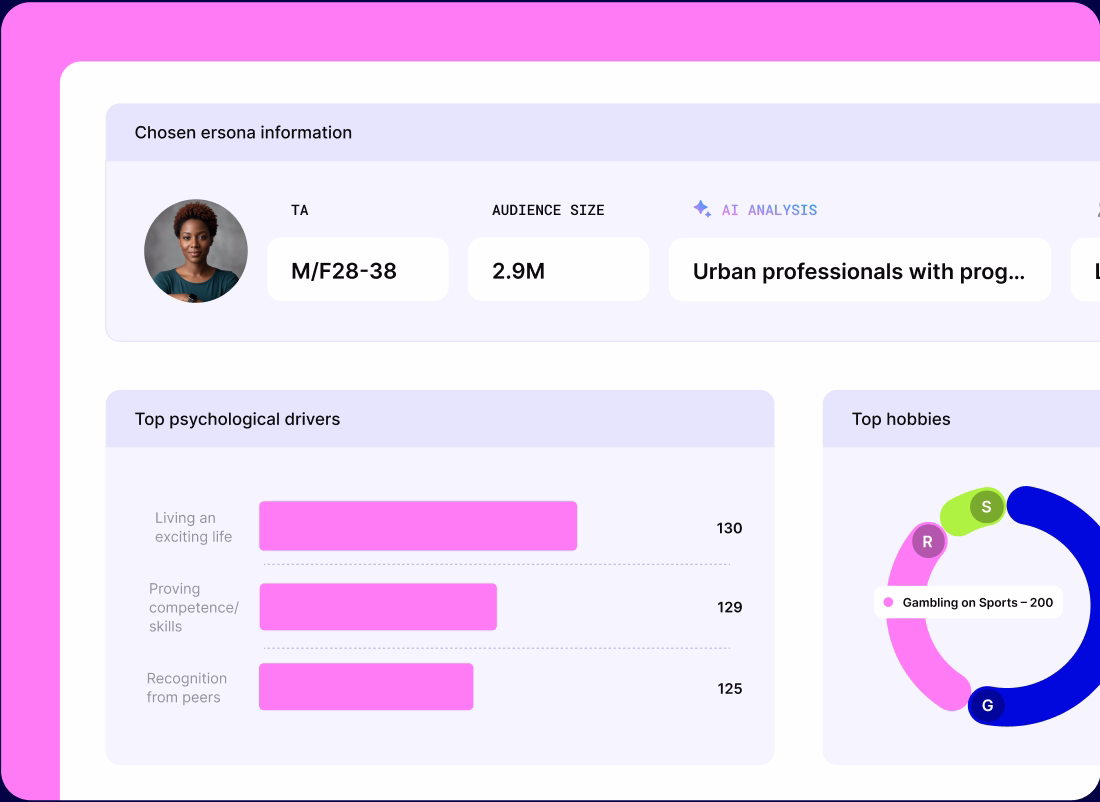Click the persona avatar photo
Image resolution: width=1100 pixels, height=802 pixels.
pos(196,251)
